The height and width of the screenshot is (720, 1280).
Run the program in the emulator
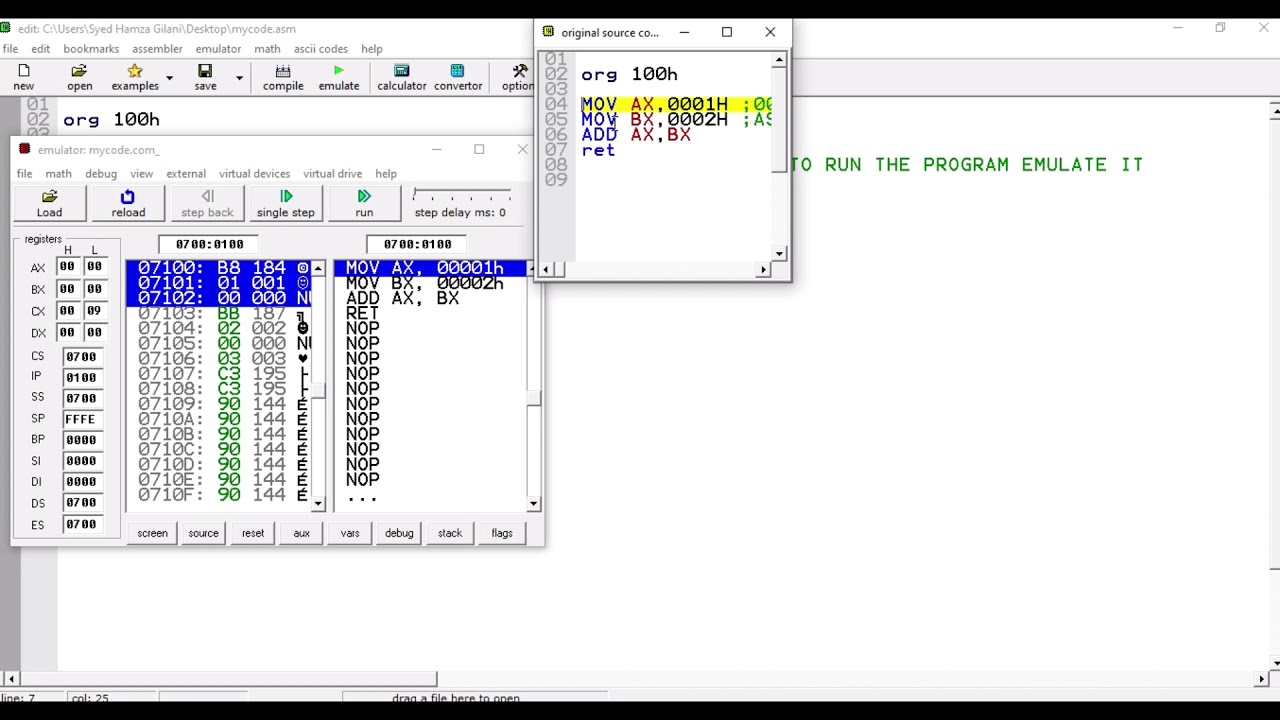(x=364, y=203)
